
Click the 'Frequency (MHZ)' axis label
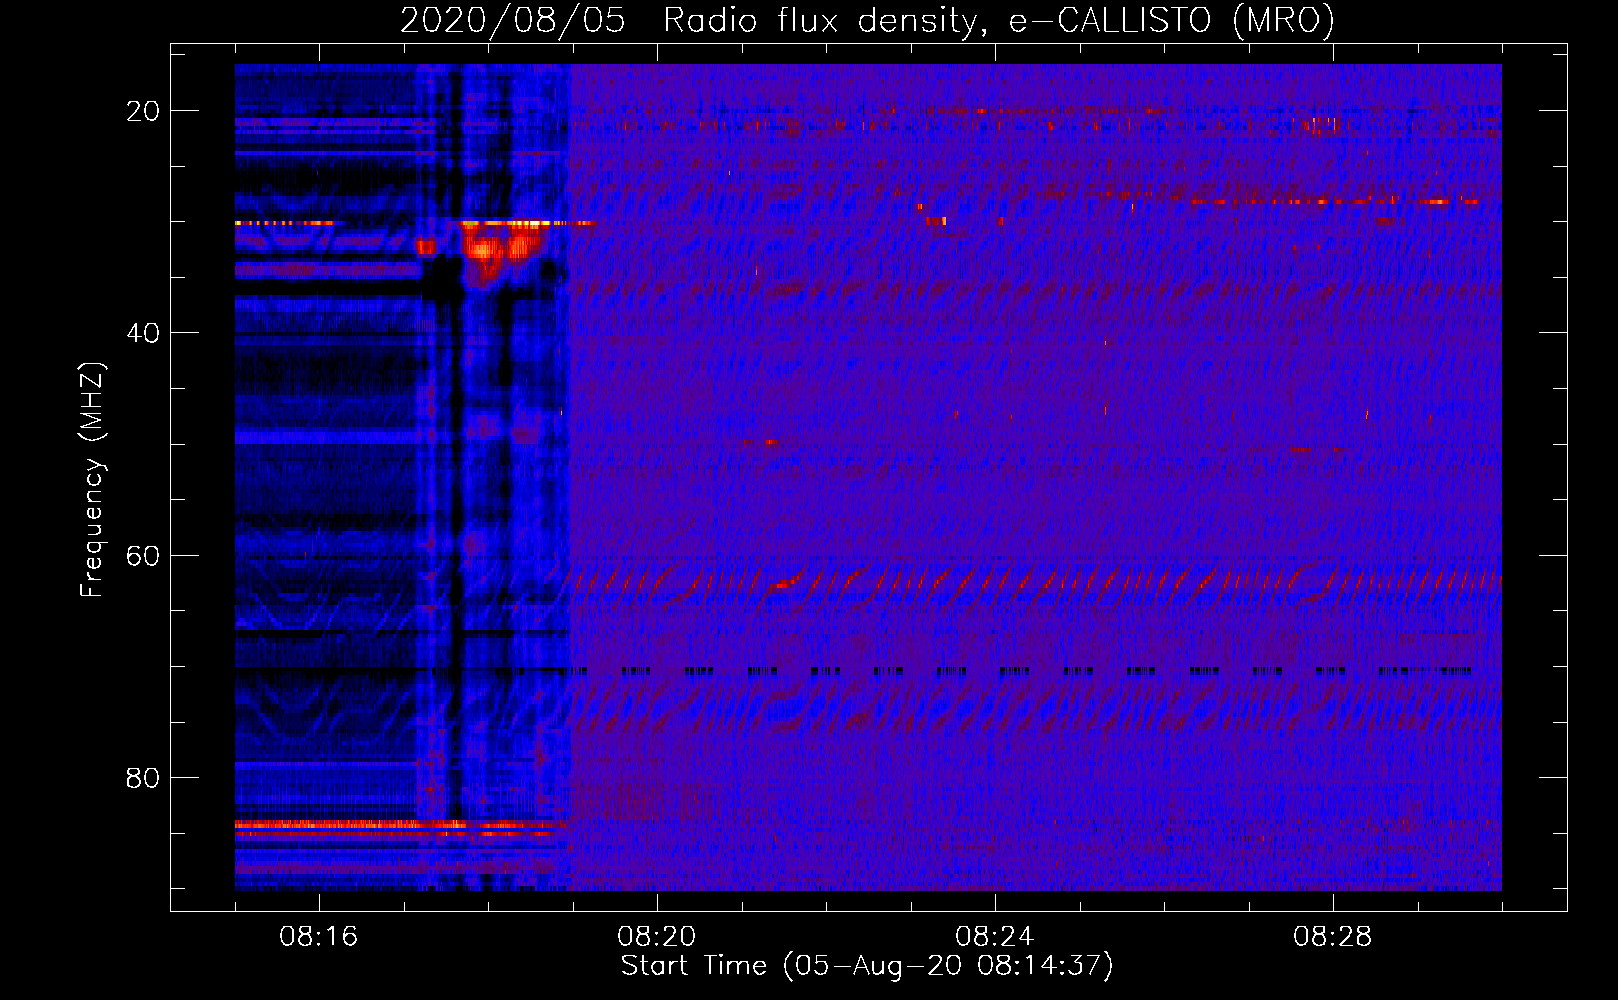(x=92, y=480)
